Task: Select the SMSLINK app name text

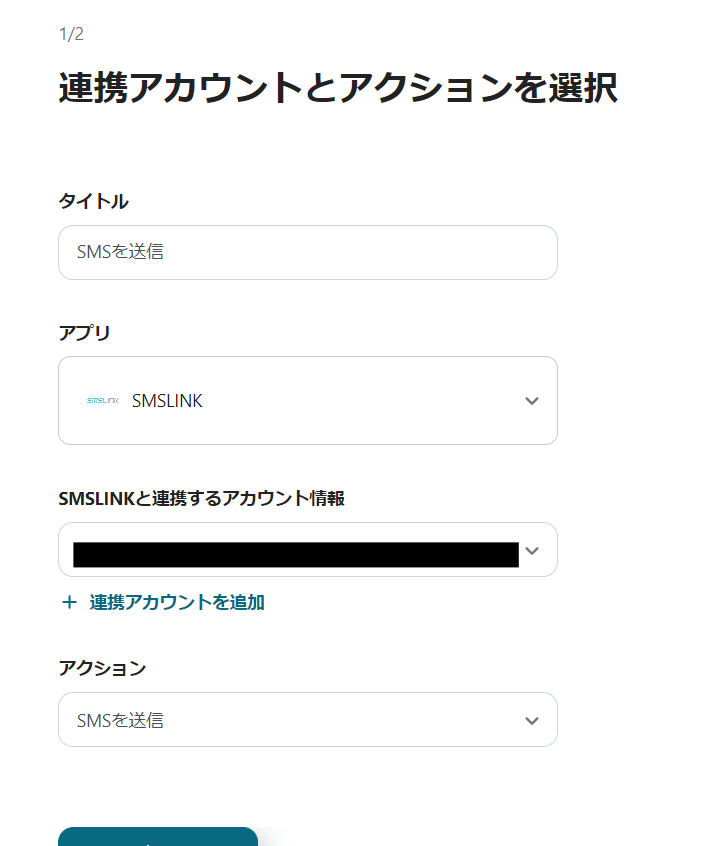Action: click(x=167, y=401)
